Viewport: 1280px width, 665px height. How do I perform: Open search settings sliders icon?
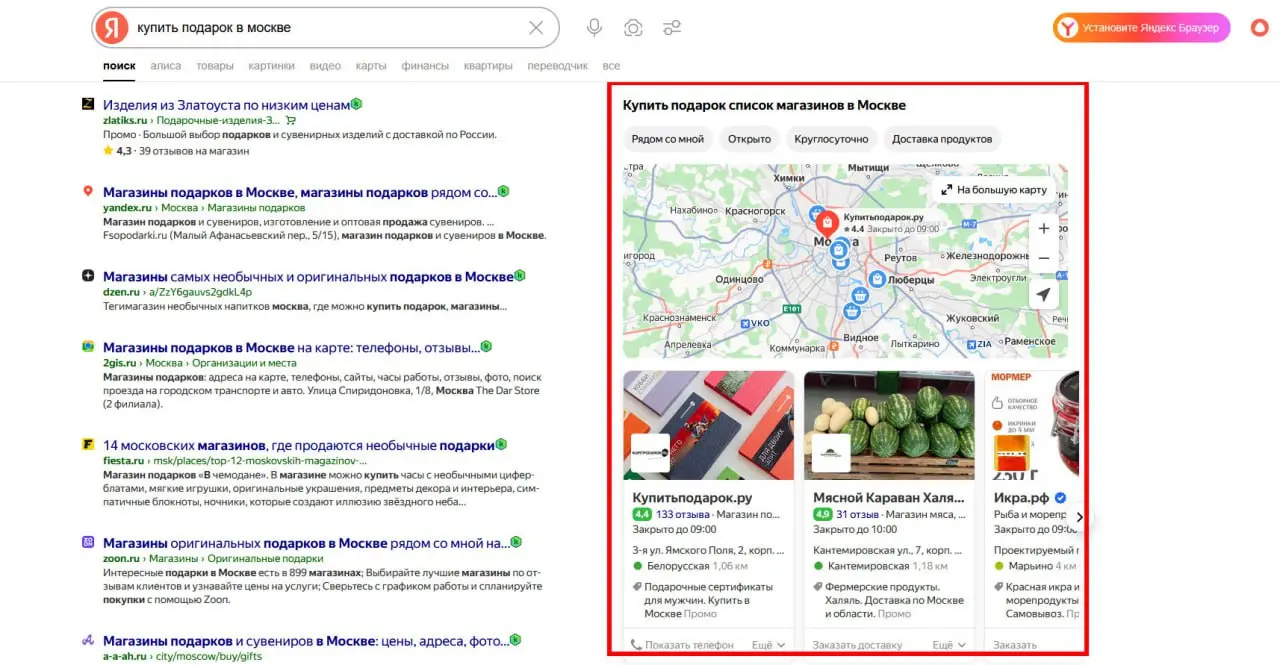pos(672,28)
